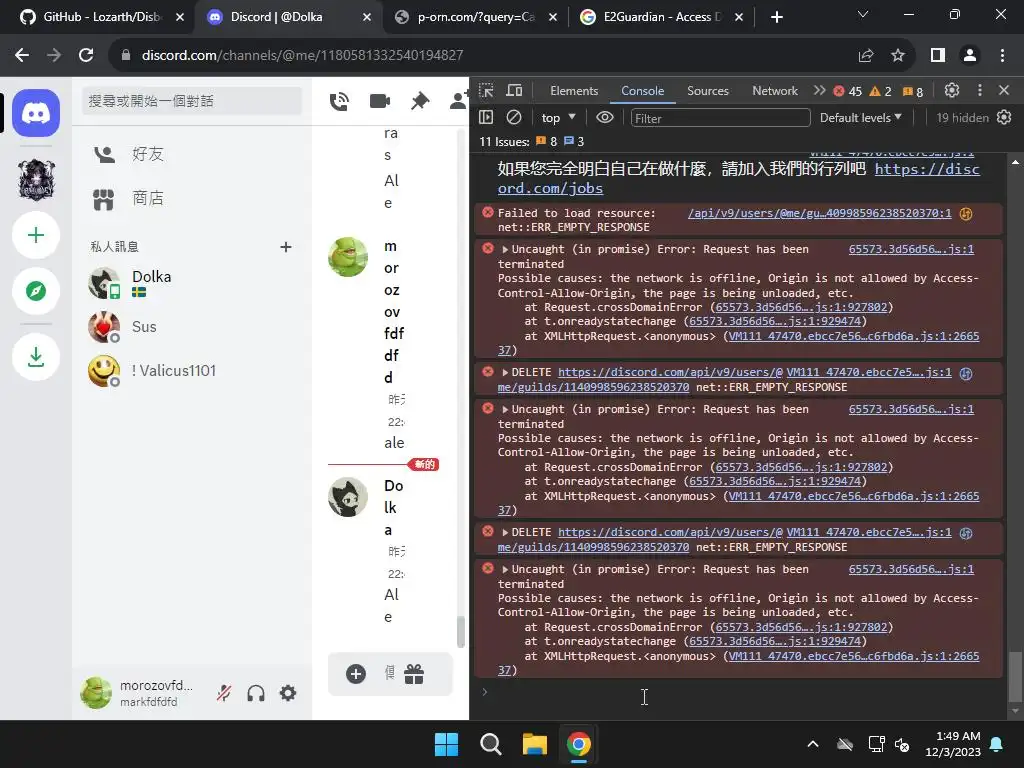
Task: Open File Explorer from taskbar
Action: click(x=534, y=744)
